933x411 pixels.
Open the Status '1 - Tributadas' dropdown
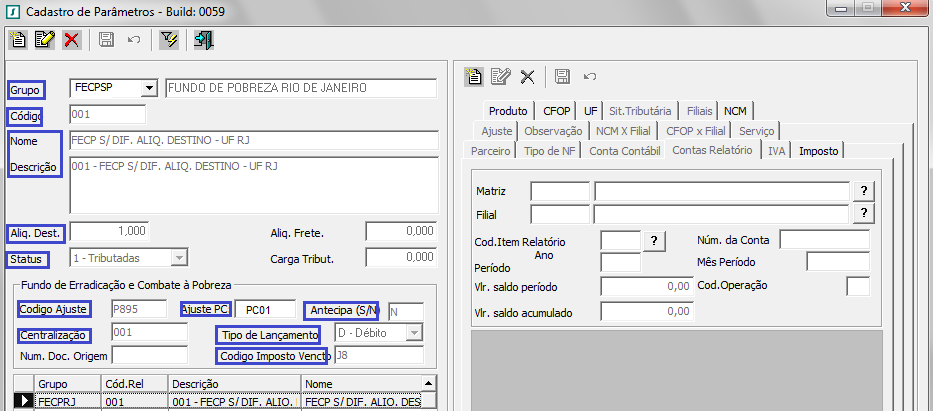point(179,258)
